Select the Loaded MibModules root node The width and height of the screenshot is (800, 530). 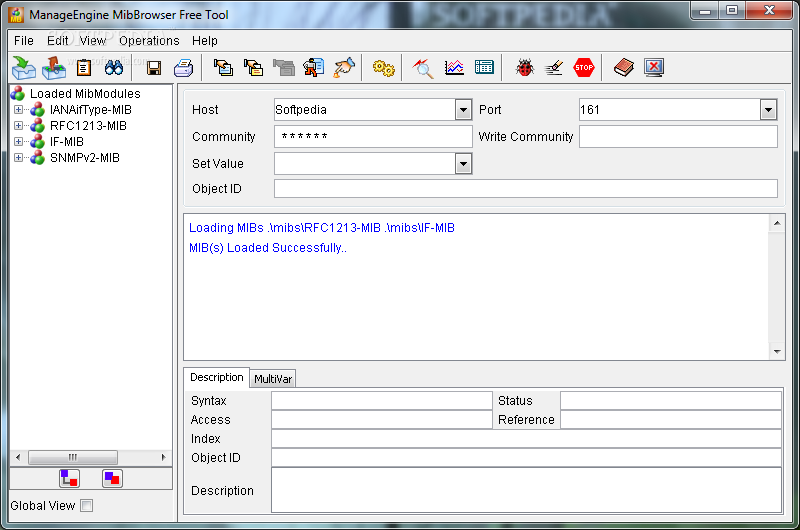click(85, 93)
